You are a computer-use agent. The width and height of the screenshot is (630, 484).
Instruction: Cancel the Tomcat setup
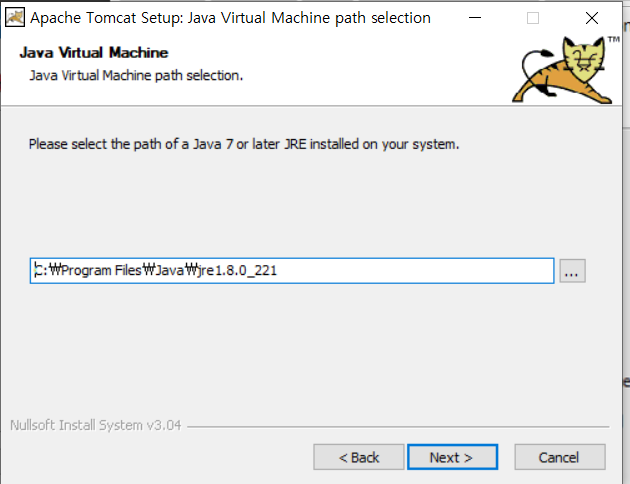point(560,457)
